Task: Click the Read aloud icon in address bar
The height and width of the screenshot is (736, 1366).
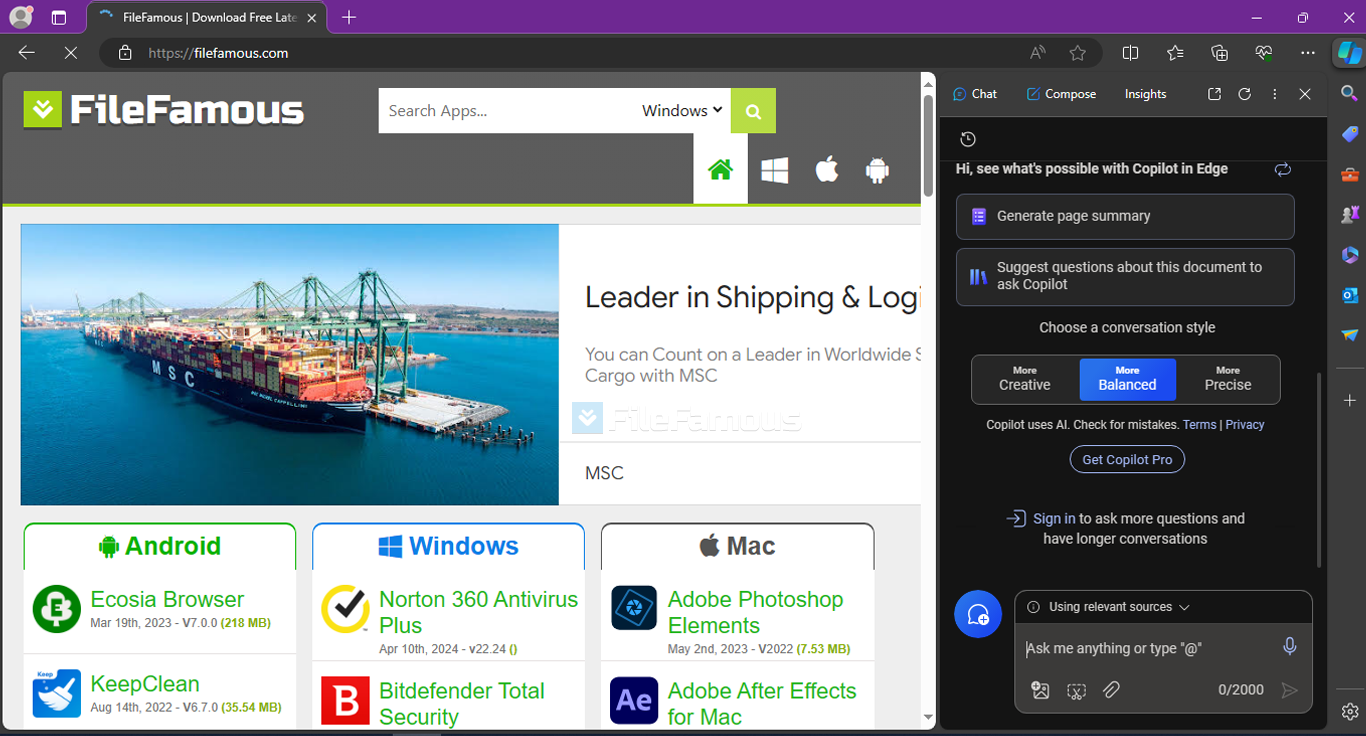Action: pyautogui.click(x=1038, y=53)
